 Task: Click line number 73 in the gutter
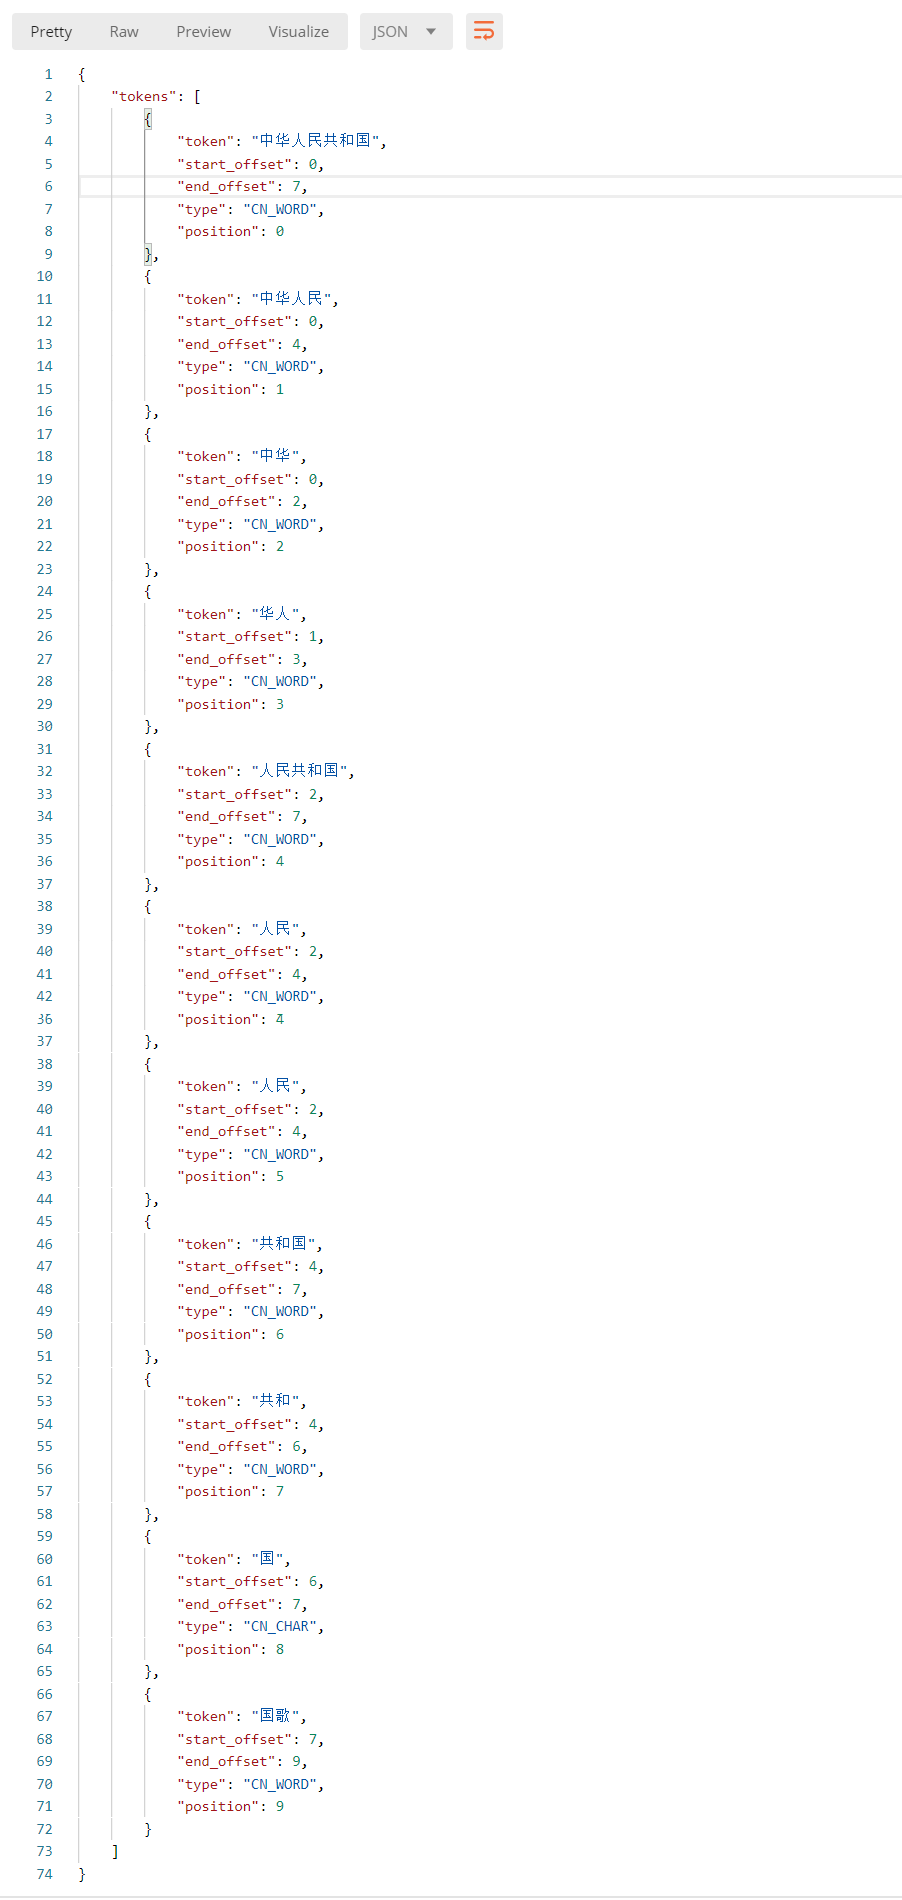tap(45, 1851)
